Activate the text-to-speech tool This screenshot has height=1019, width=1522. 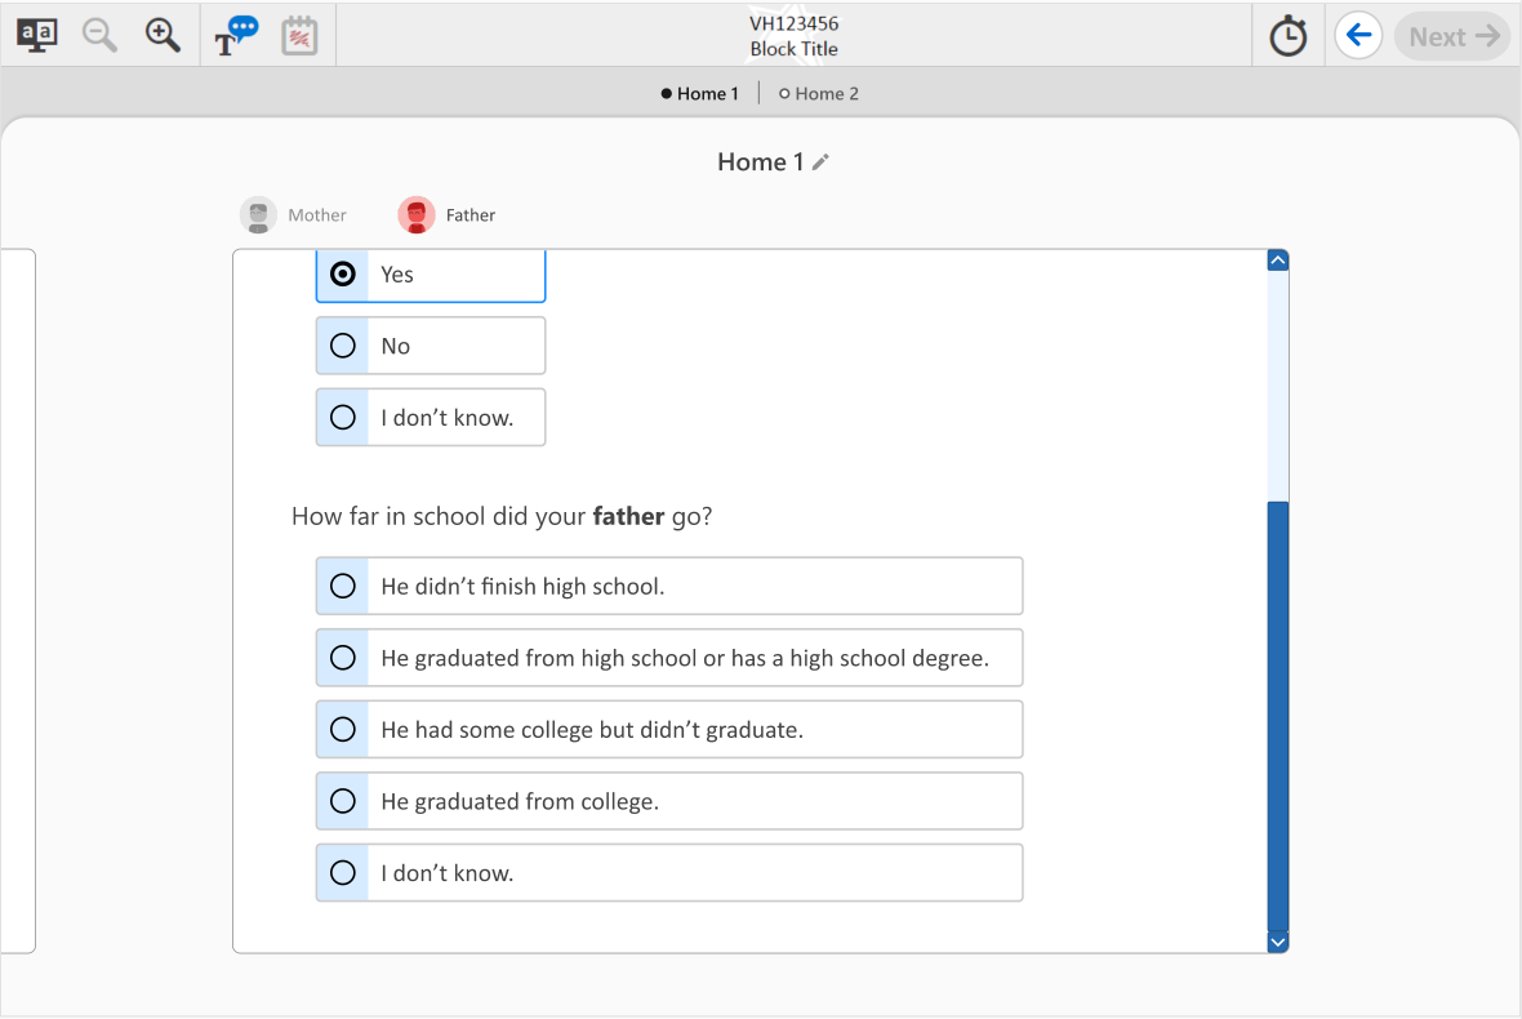236,36
